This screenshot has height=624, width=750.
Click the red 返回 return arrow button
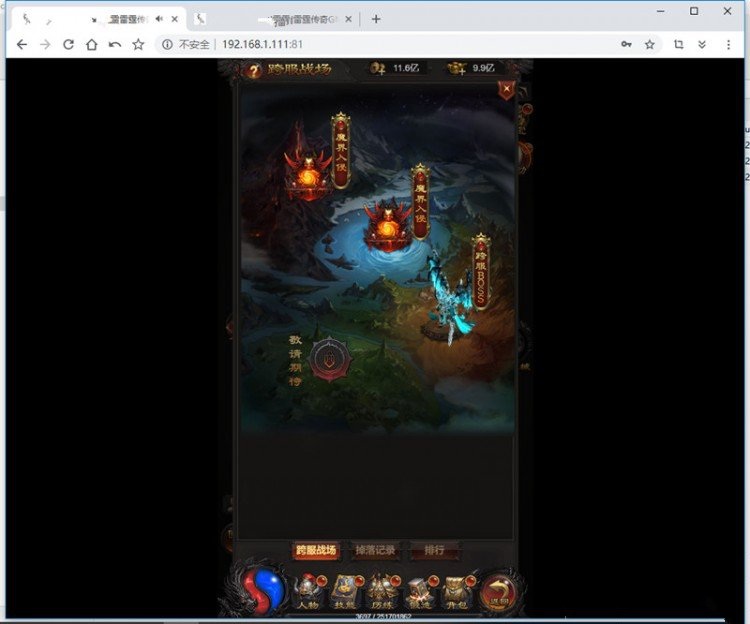(498, 591)
